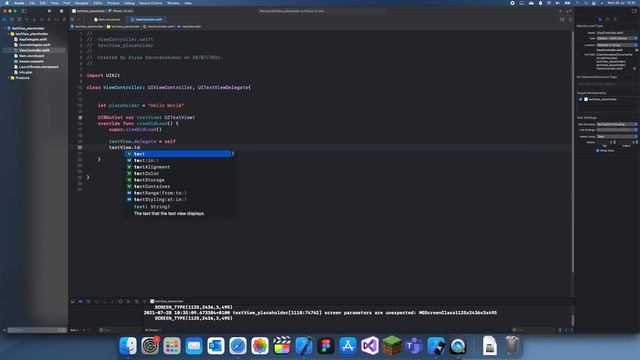Screen dimensions: 640x360
Task: Open Microsoft Teams from the Dock
Action: [414, 346]
